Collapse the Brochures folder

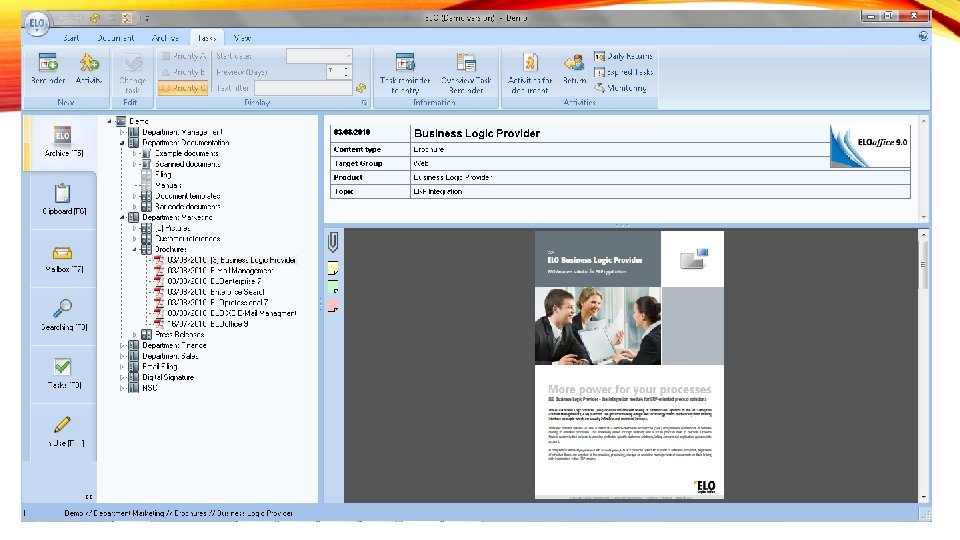coord(135,249)
